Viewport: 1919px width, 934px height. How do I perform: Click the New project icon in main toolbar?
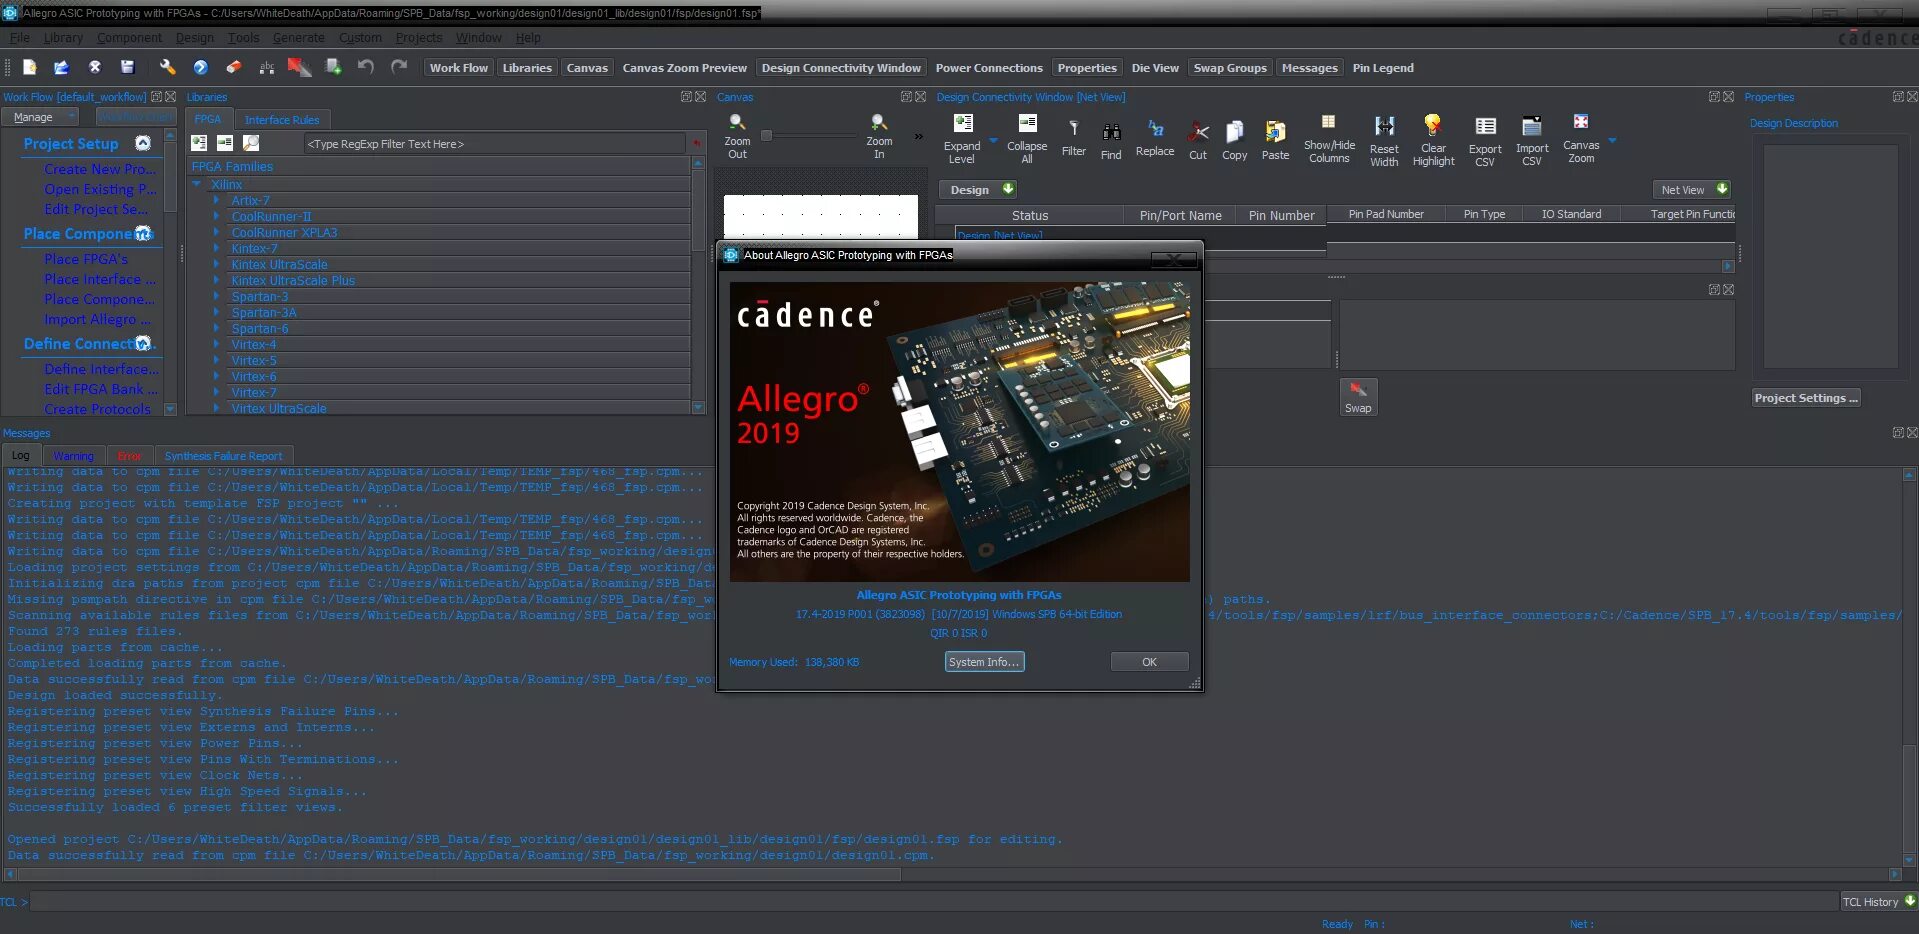(x=29, y=67)
